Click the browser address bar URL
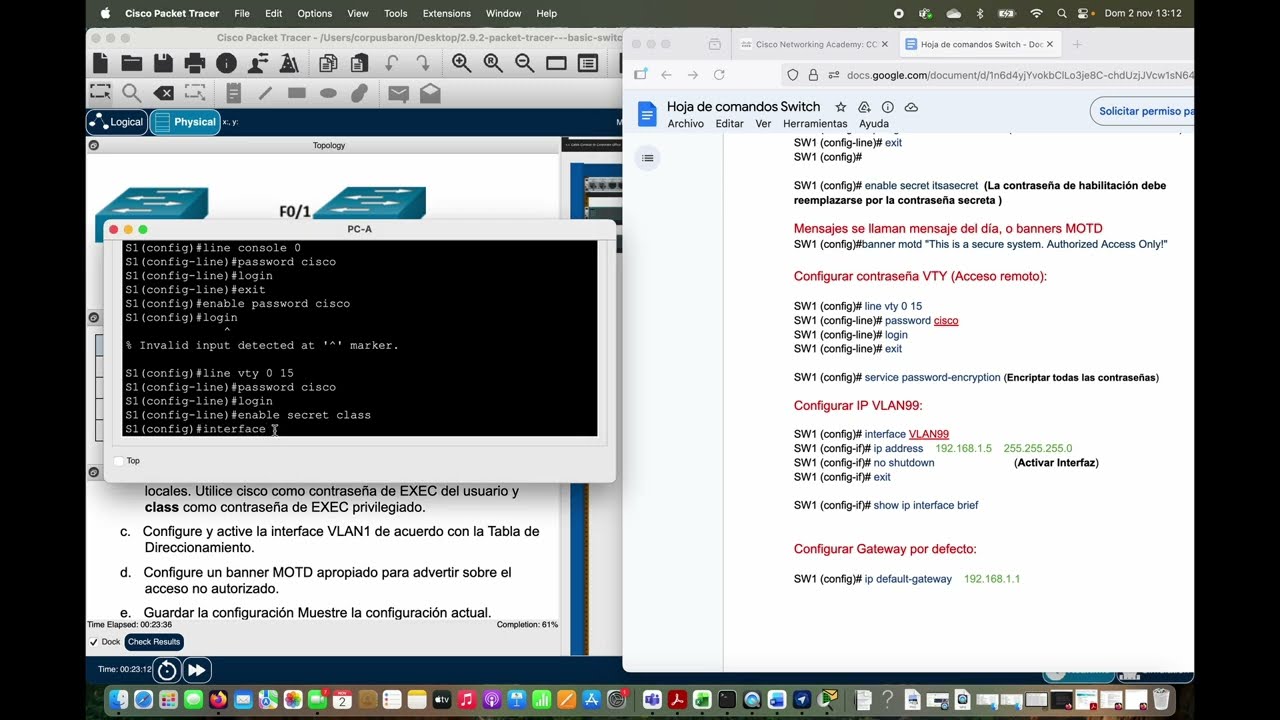The height and width of the screenshot is (720, 1280). 1020,75
